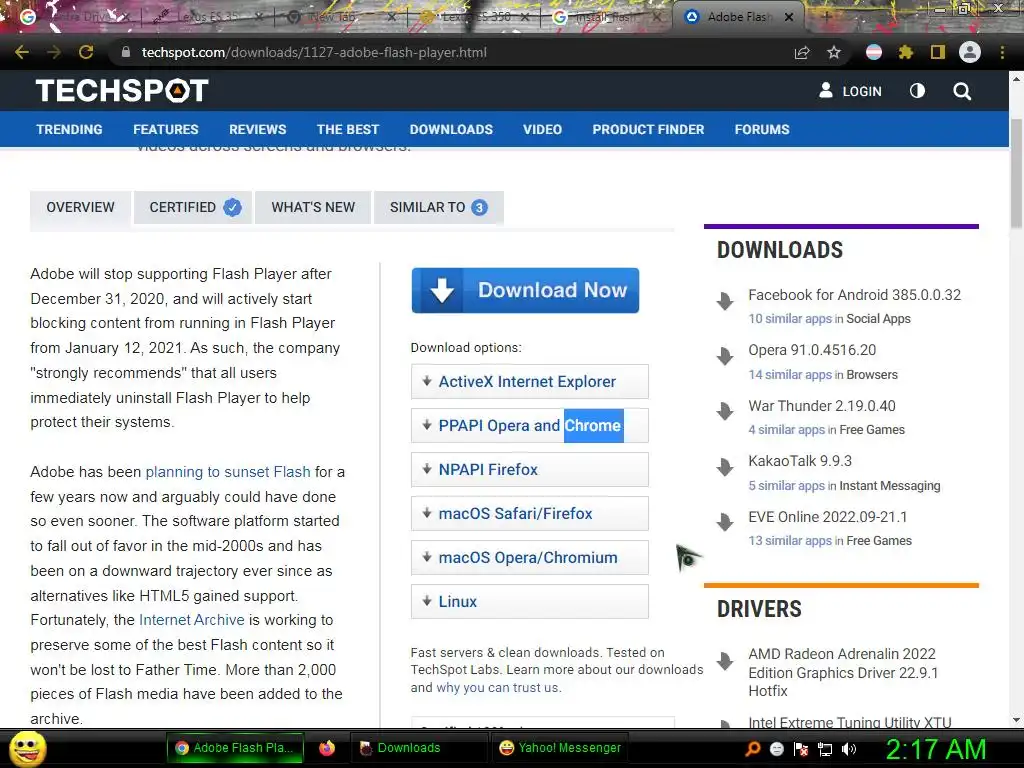Switch to the CERTIFIED tab
This screenshot has height=768, width=1024.
[193, 208]
